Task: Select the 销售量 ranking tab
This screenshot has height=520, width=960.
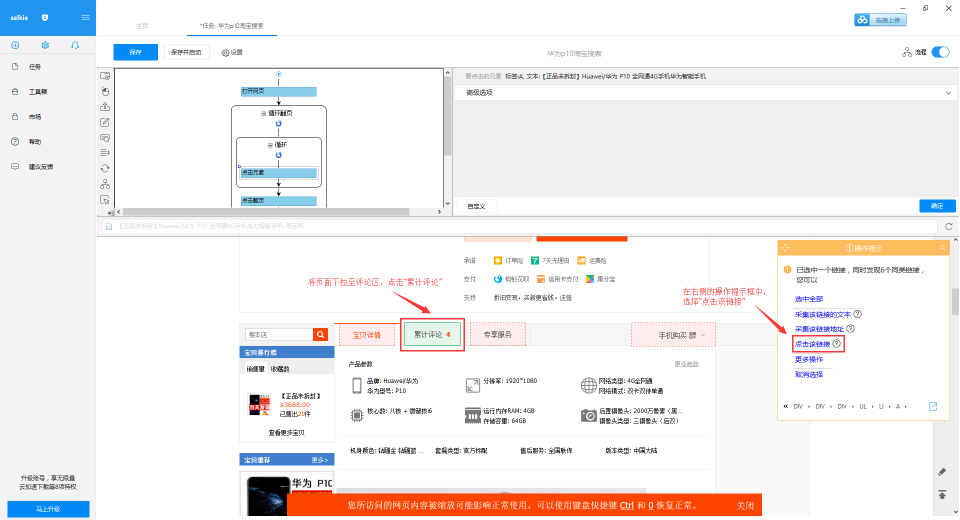Action: click(x=255, y=369)
